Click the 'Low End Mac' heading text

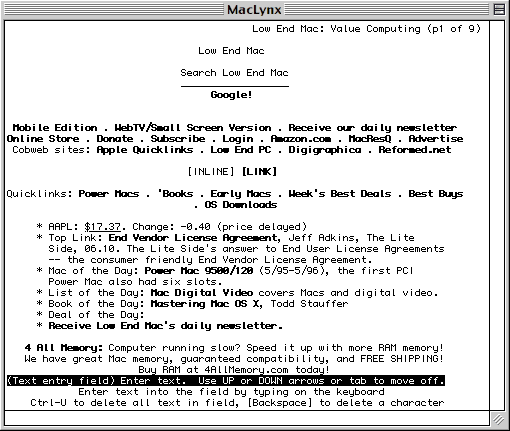coord(231,51)
